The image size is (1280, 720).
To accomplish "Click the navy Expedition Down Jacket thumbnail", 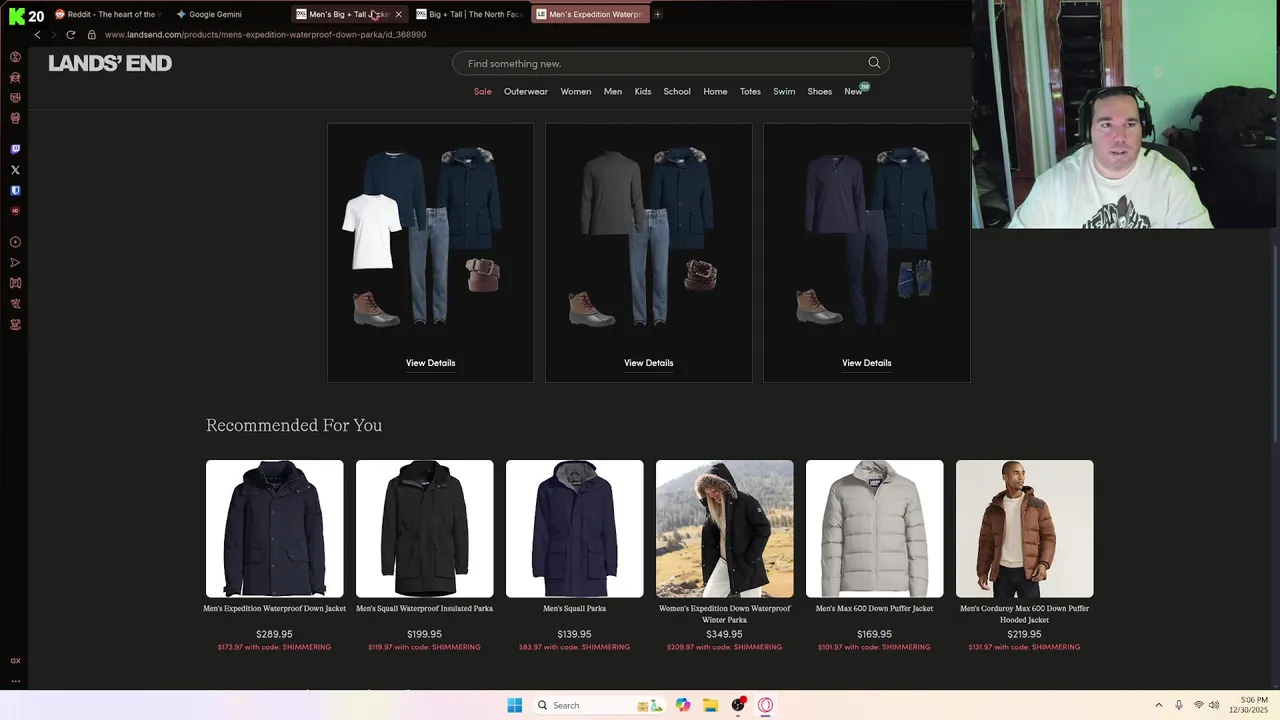I will tap(274, 528).
